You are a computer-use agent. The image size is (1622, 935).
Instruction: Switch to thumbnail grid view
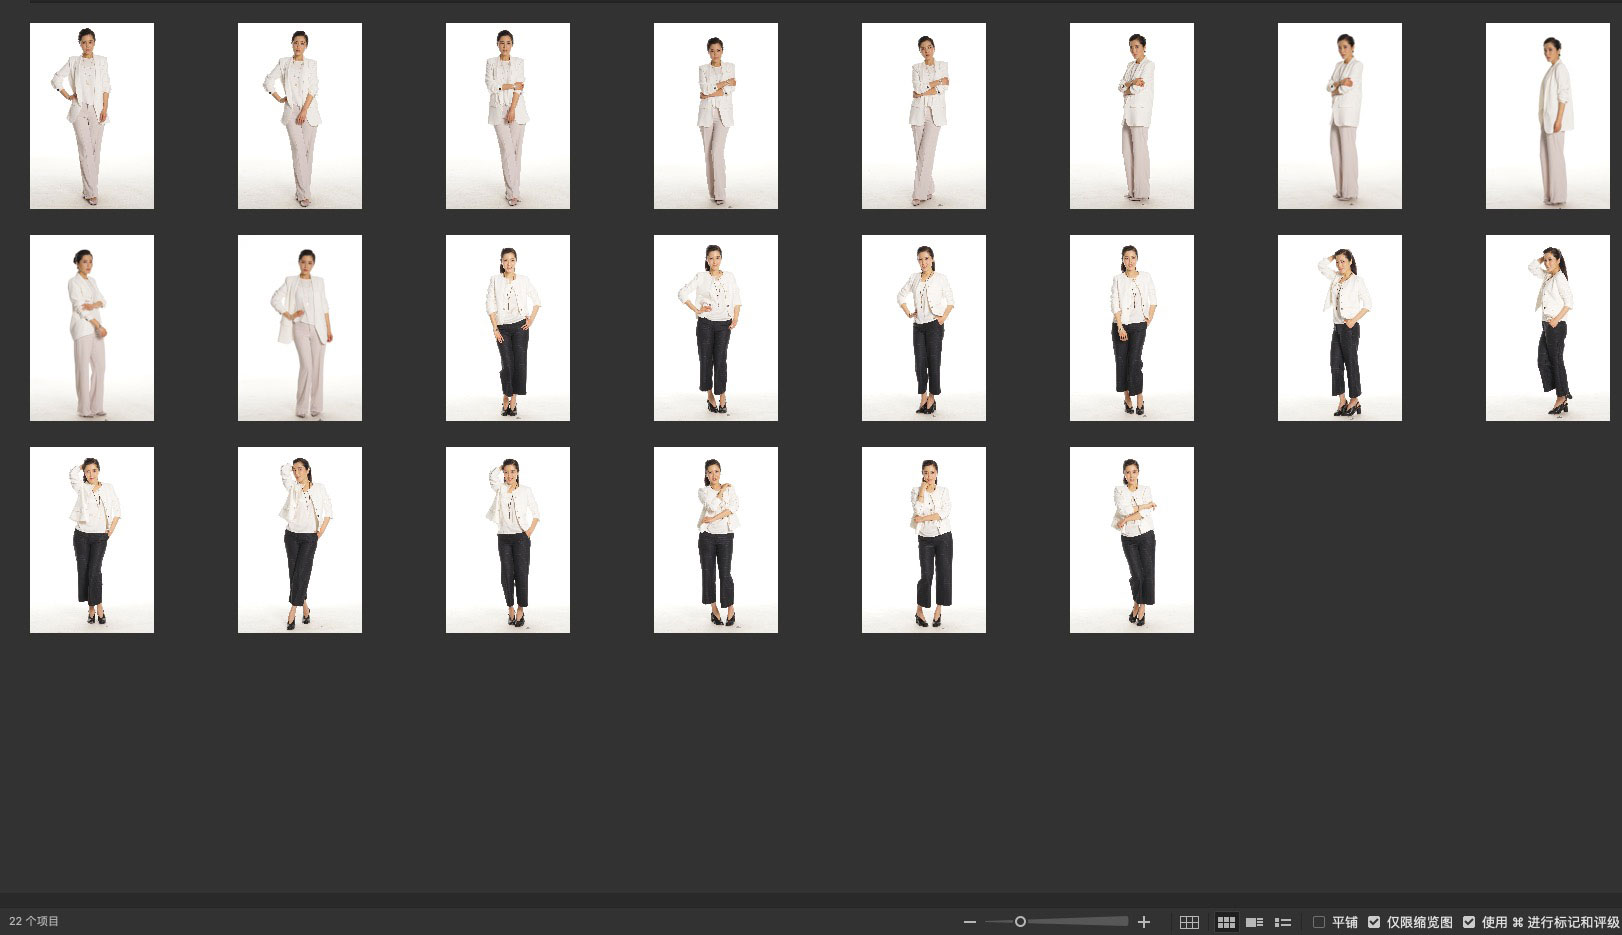click(x=1226, y=922)
